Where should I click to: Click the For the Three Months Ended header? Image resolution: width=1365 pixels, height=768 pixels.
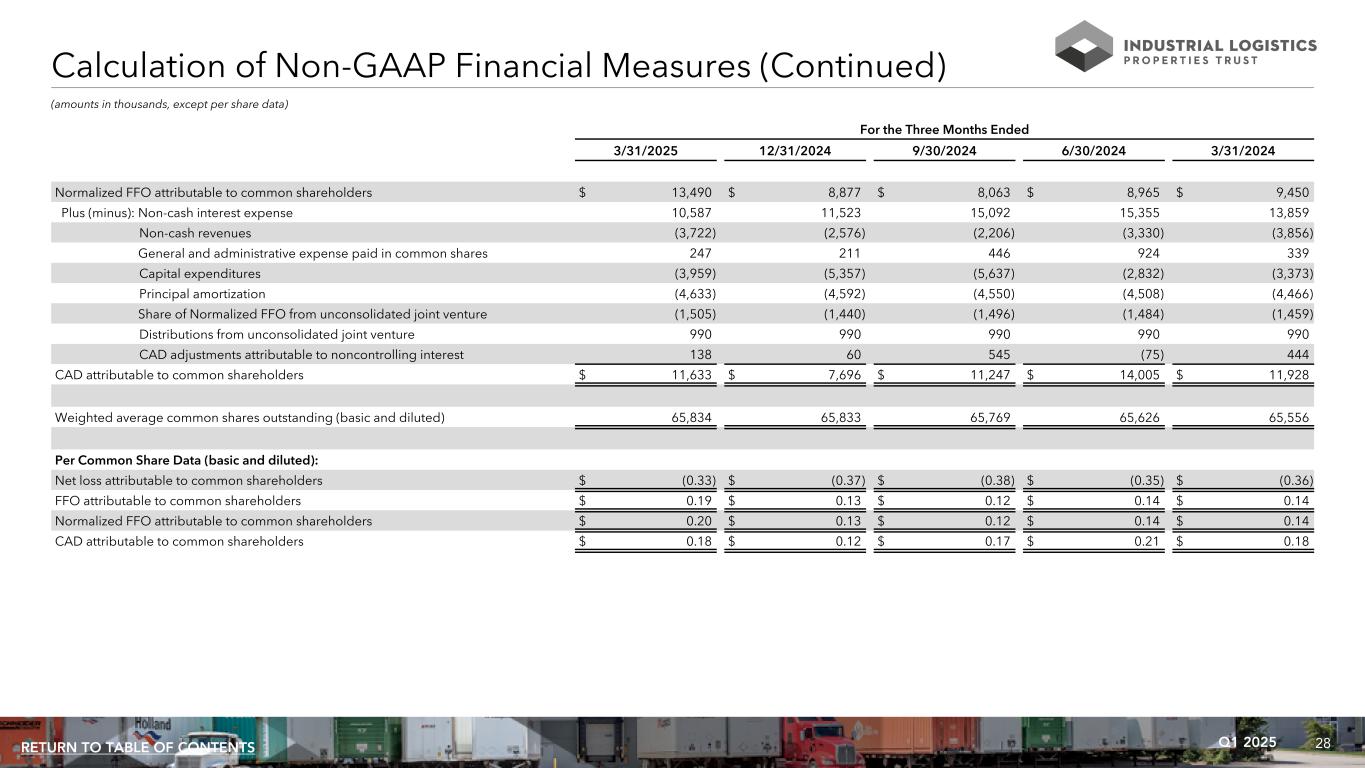pos(945,129)
